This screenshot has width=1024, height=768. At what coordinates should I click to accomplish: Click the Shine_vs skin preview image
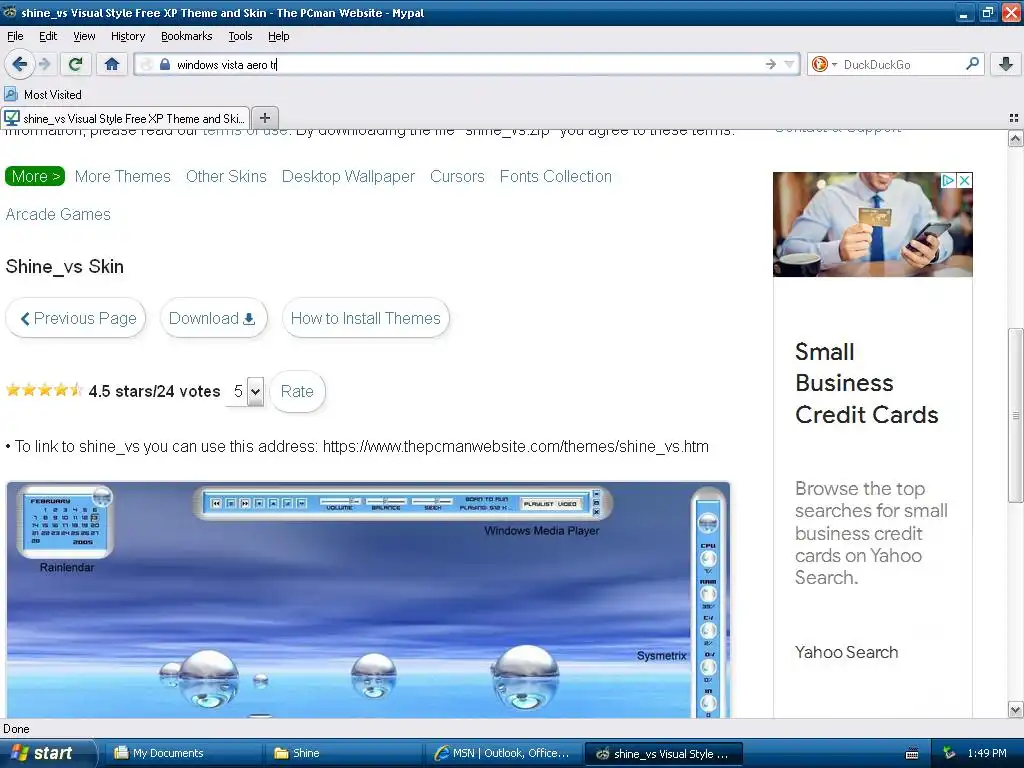coord(368,600)
